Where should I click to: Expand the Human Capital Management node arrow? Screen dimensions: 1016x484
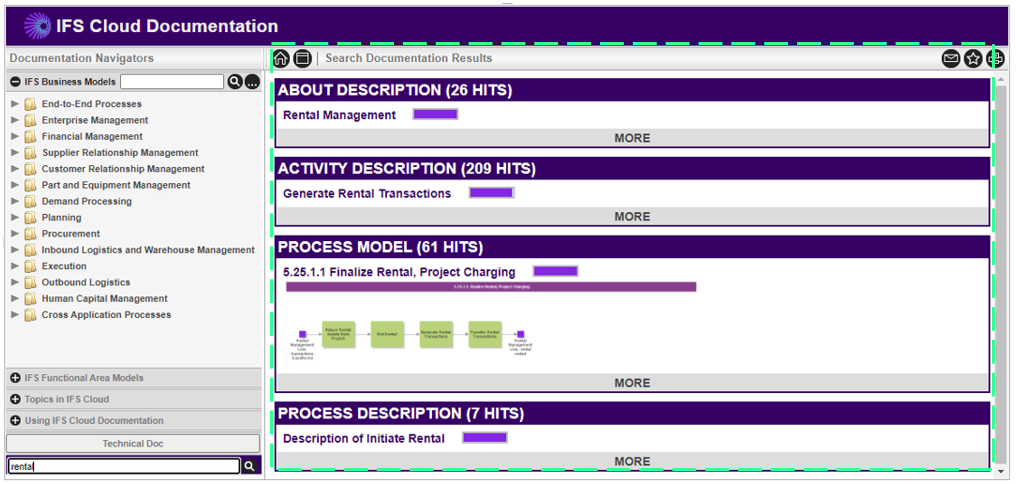(x=15, y=298)
